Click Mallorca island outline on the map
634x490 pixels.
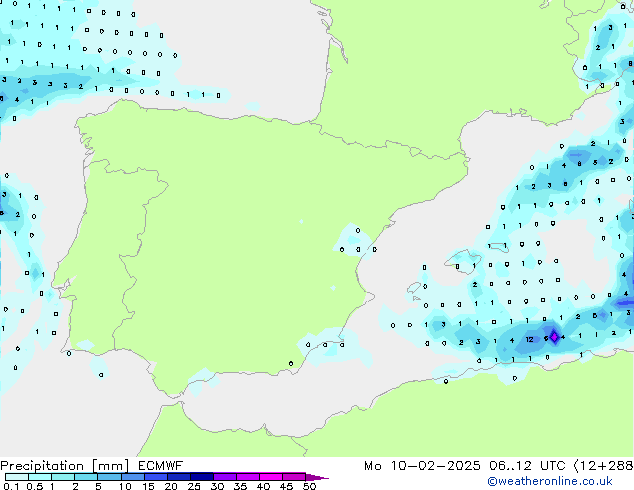[x=460, y=263]
